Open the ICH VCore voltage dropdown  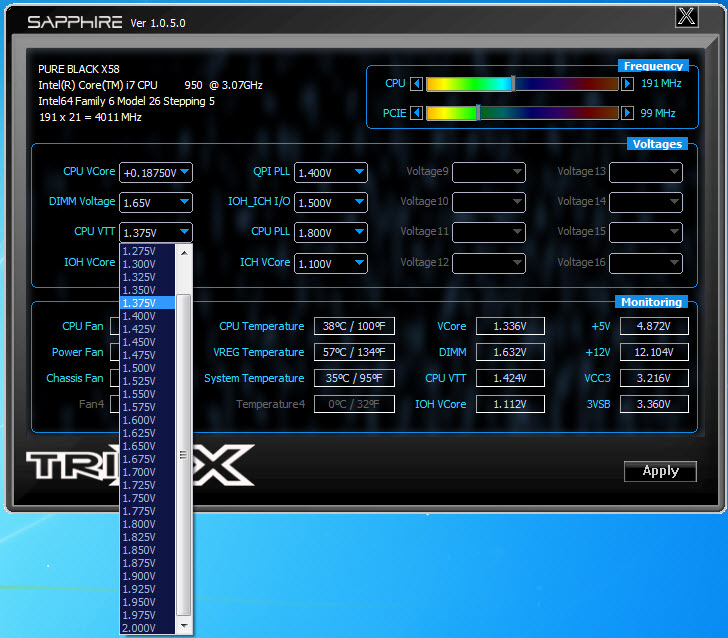pyautogui.click(x=331, y=264)
